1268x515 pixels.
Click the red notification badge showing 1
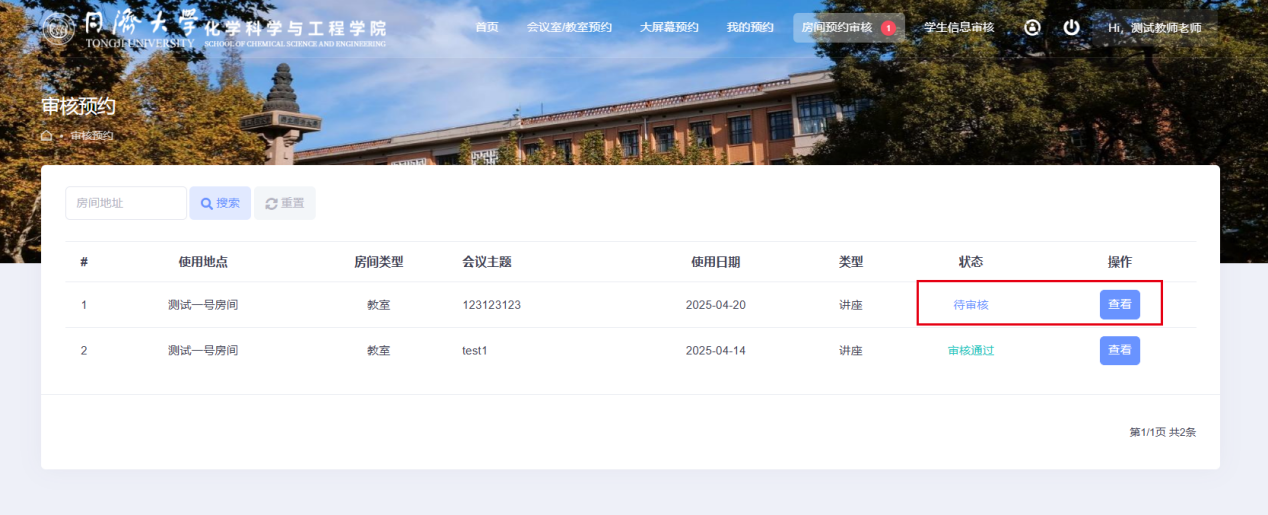click(x=888, y=28)
